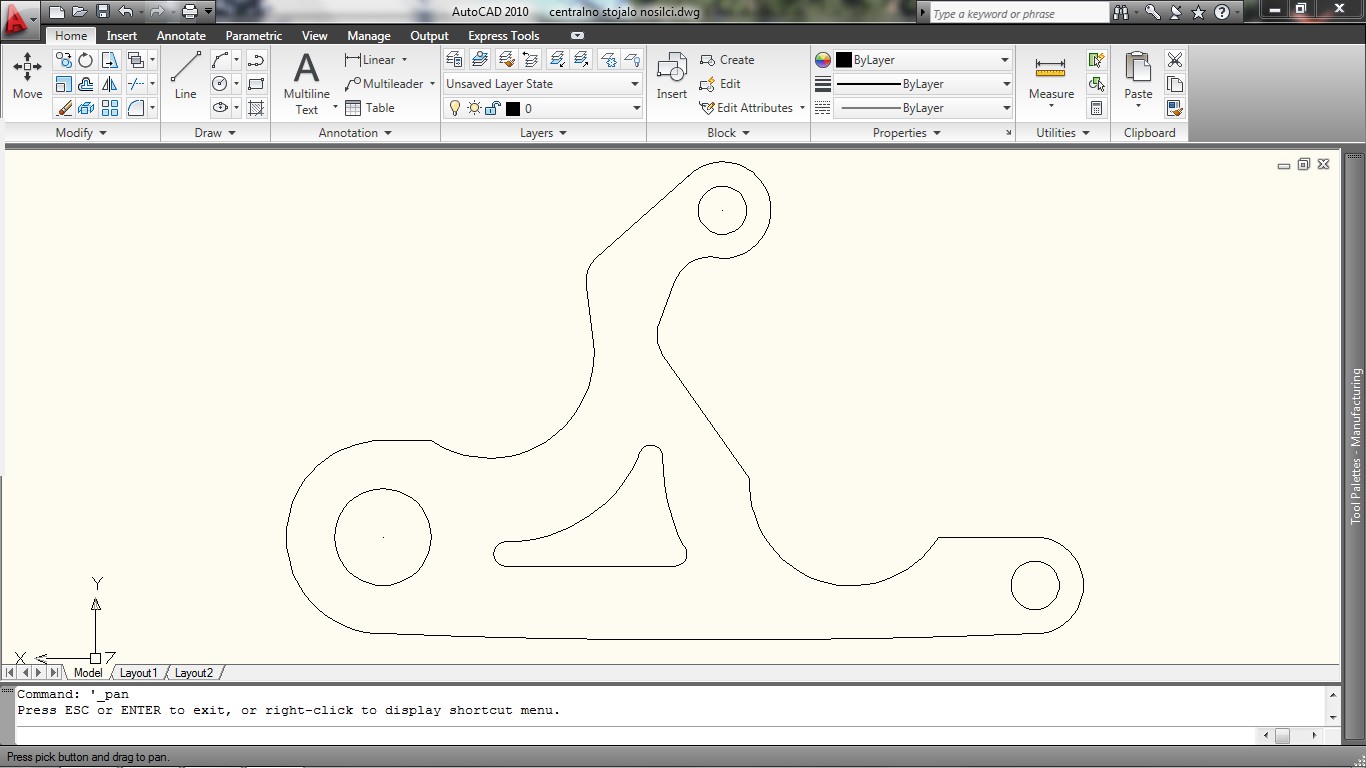Viewport: 1366px width, 768px height.
Task: Select the Trim tool
Action: [x=135, y=84]
